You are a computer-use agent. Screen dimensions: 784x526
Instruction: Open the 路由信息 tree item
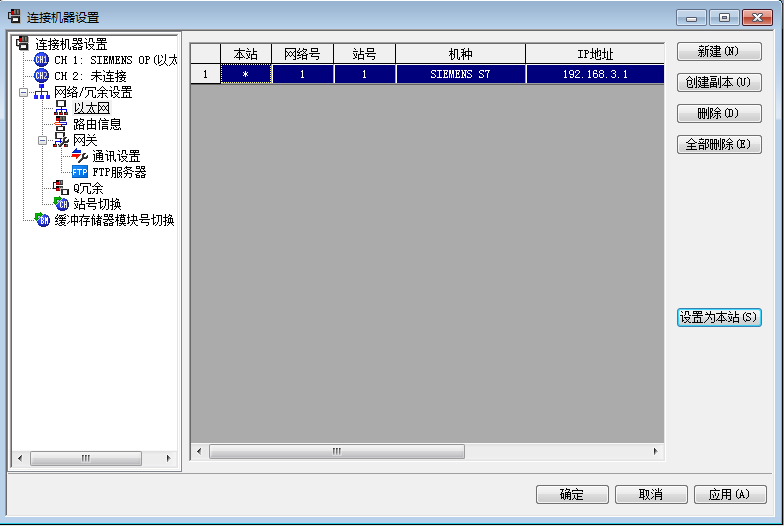pos(97,124)
